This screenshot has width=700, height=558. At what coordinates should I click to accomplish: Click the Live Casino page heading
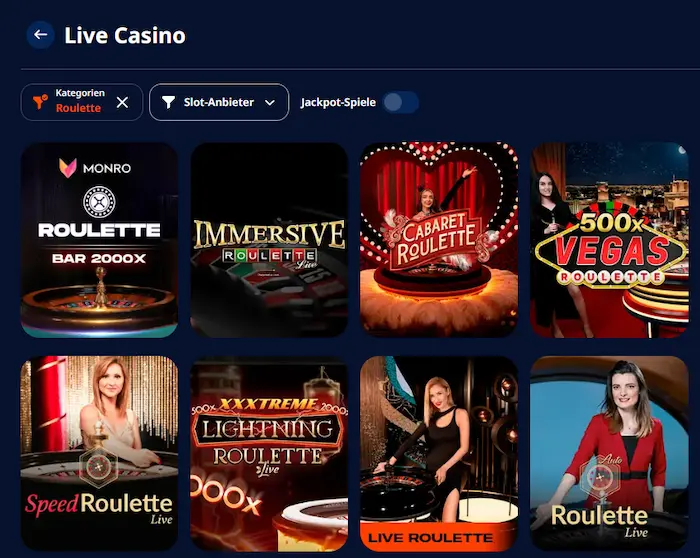[125, 35]
